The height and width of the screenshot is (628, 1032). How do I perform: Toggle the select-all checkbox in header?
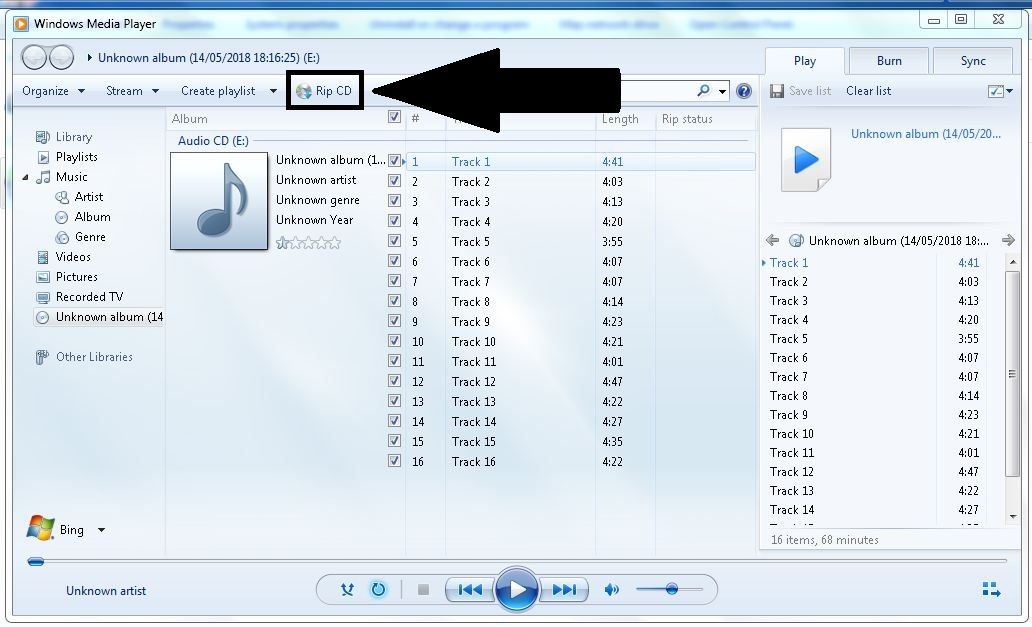[394, 117]
